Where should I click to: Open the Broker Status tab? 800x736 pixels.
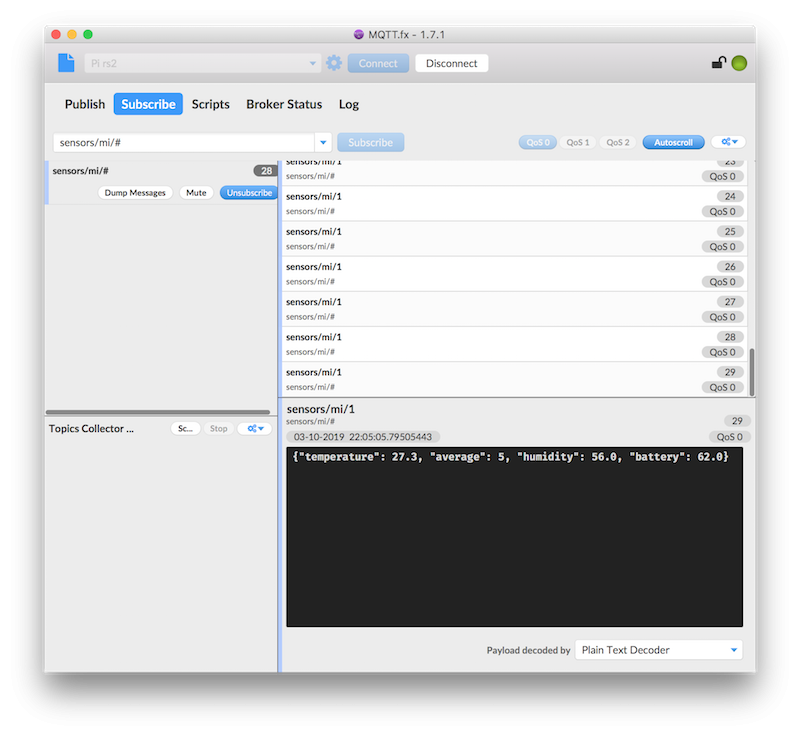tap(284, 104)
